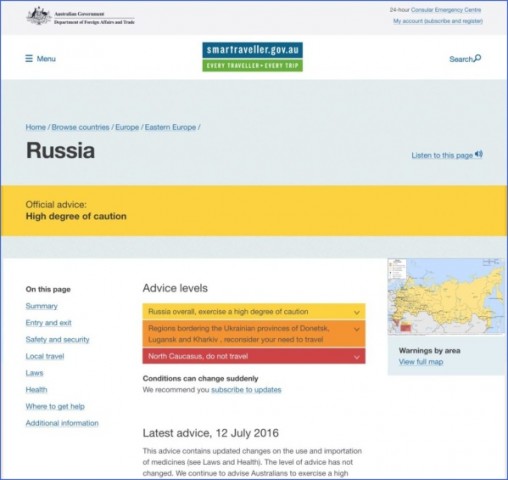Open the hamburger Menu icon
Screen dimensions: 508x480
click(x=29, y=59)
